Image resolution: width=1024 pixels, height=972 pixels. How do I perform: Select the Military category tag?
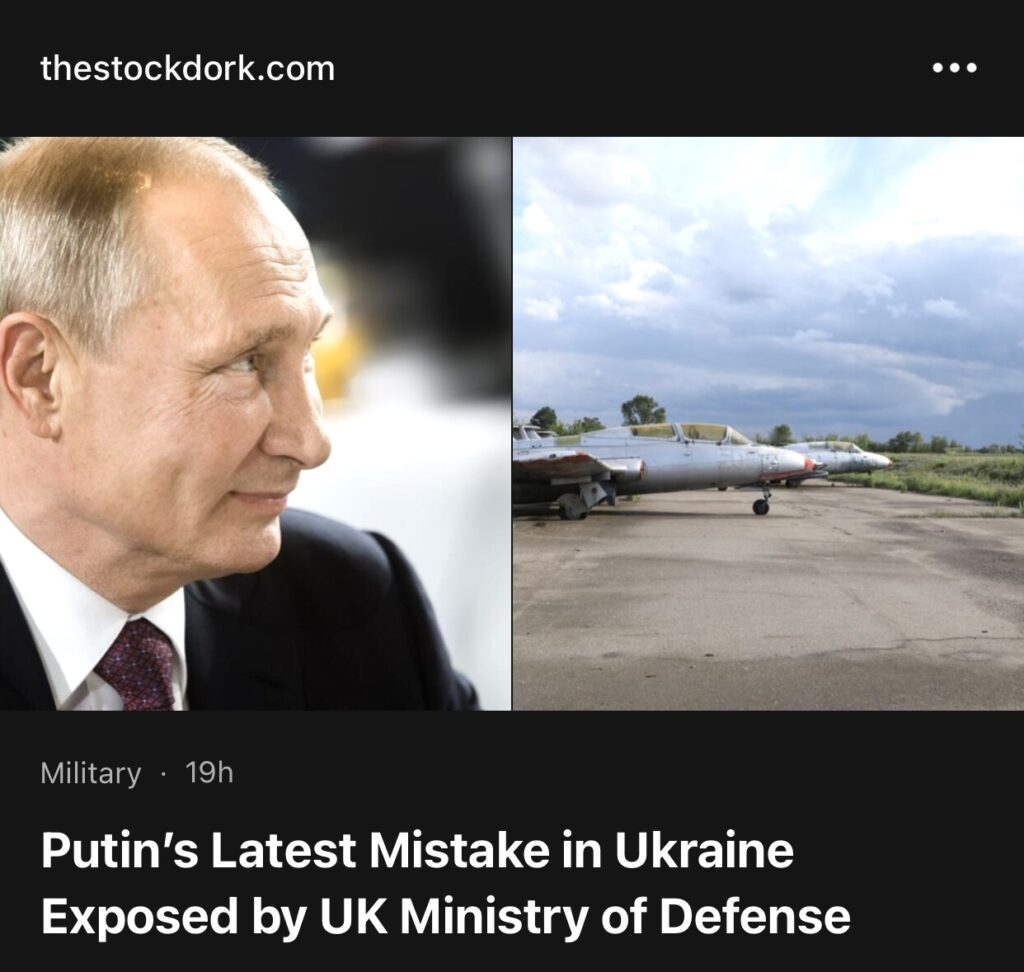click(x=91, y=773)
